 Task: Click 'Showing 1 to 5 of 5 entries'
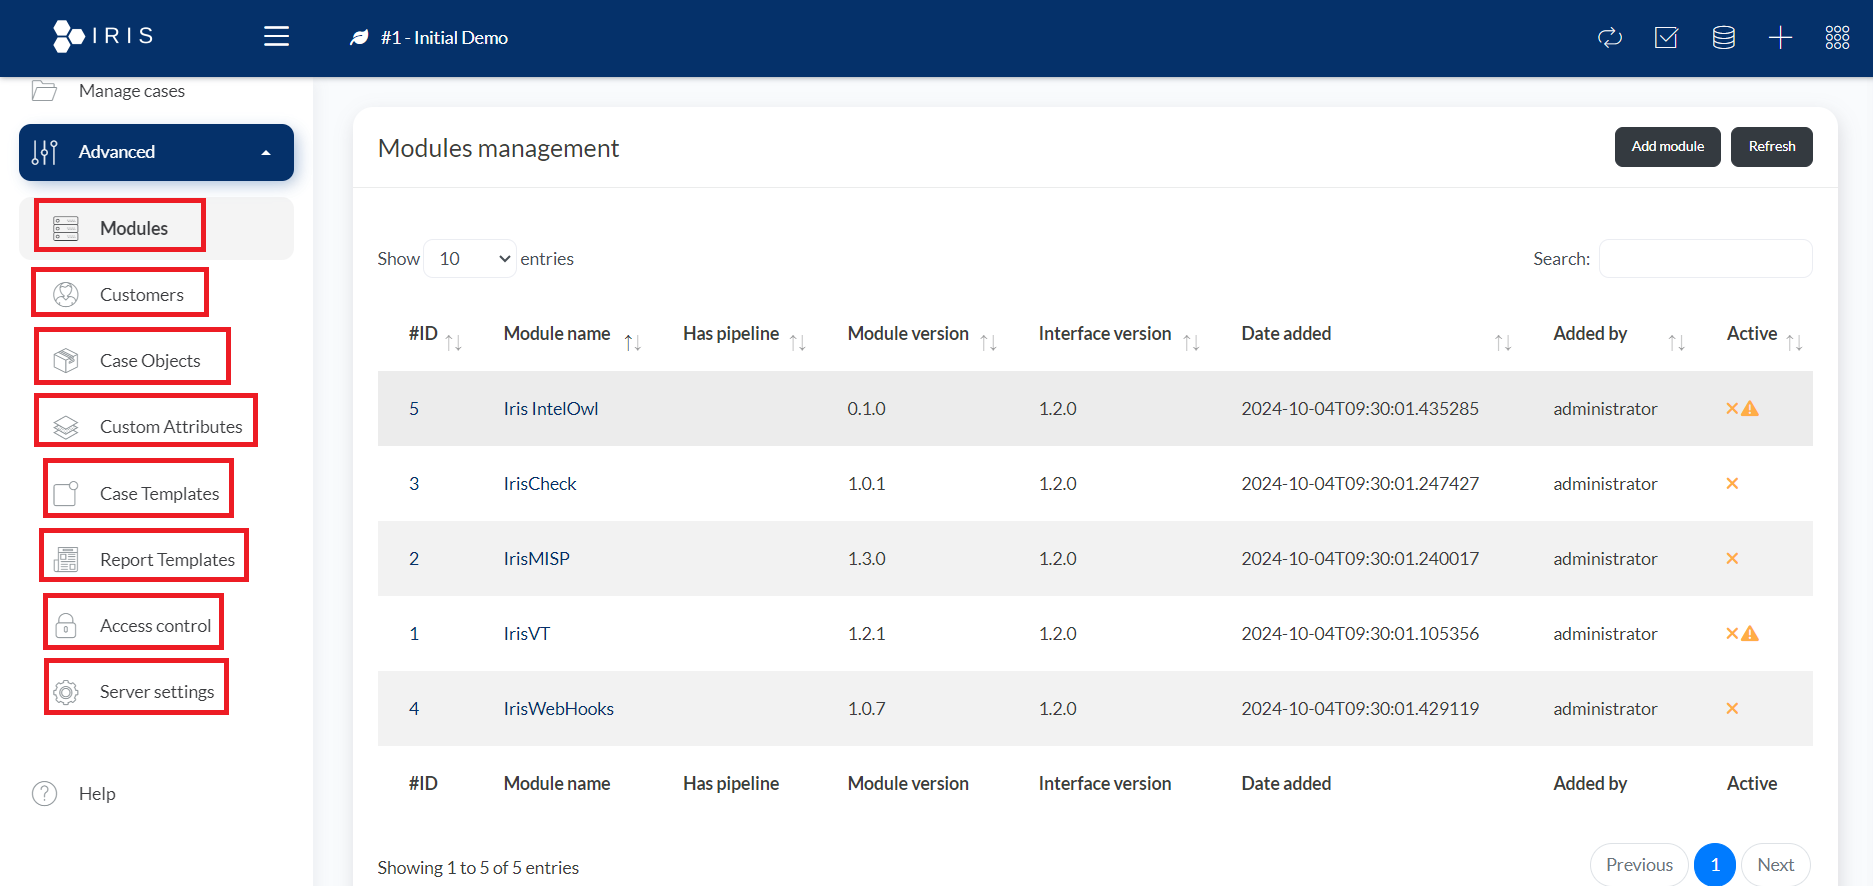pos(478,868)
